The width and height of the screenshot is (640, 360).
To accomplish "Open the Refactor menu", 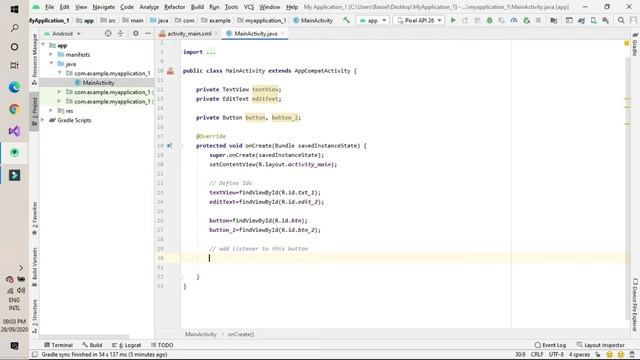I will (x=174, y=7).
